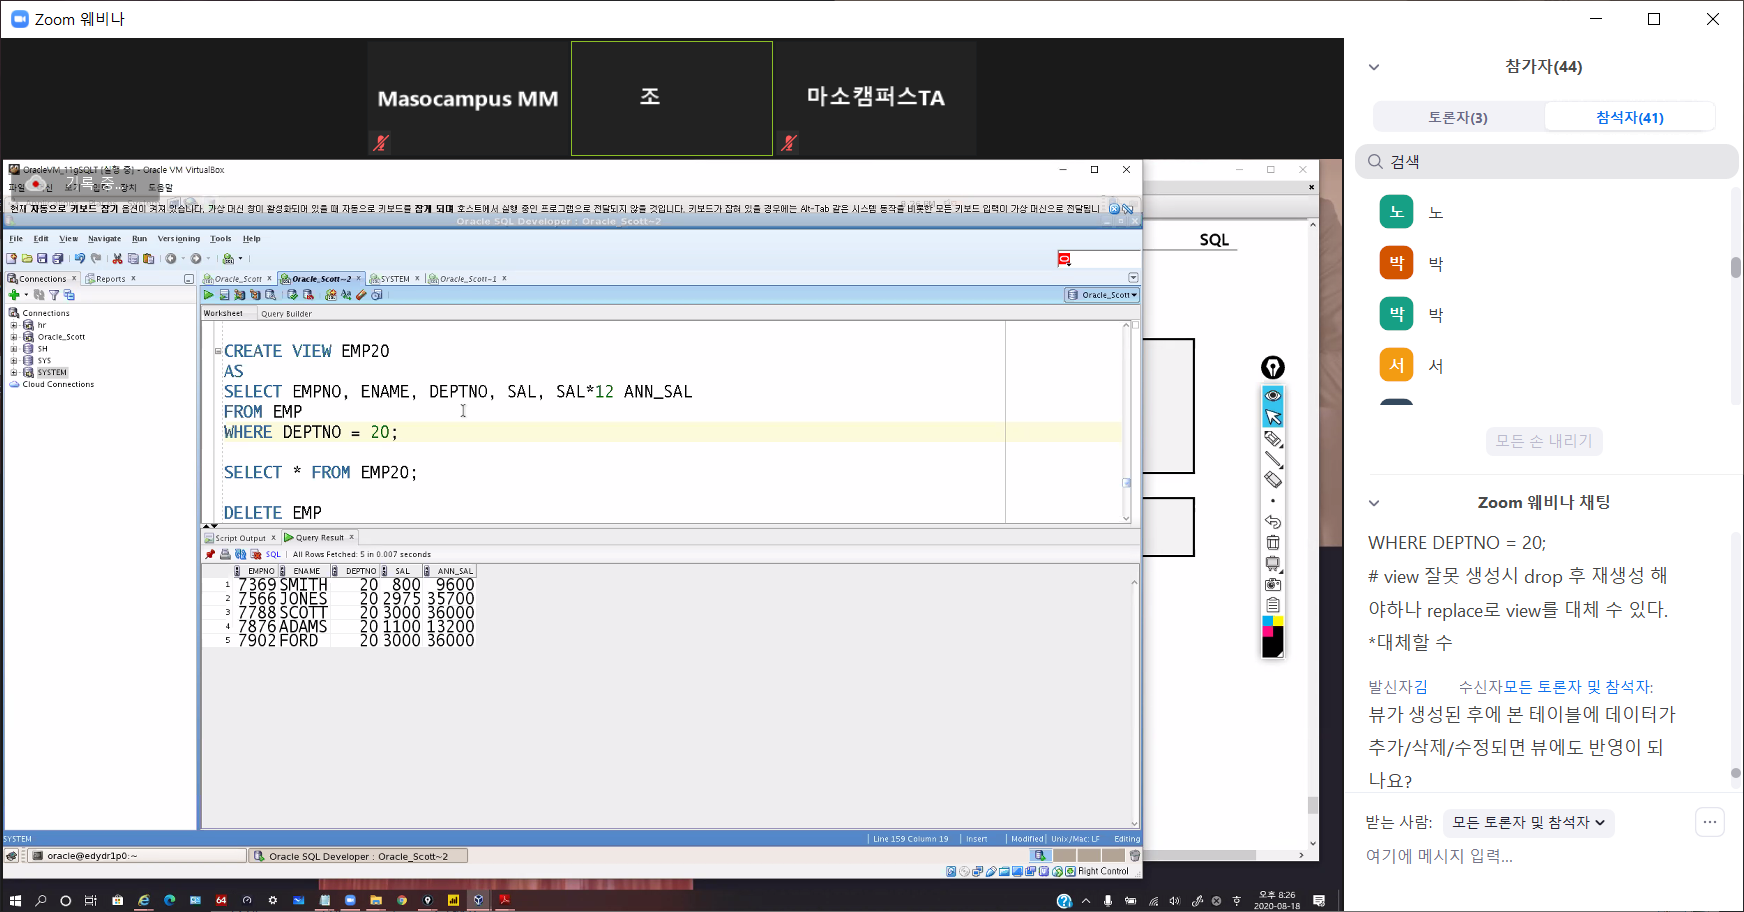Click the camera screenshot icon in the annotation toolbar
This screenshot has width=1744, height=912.
pos(1273,585)
